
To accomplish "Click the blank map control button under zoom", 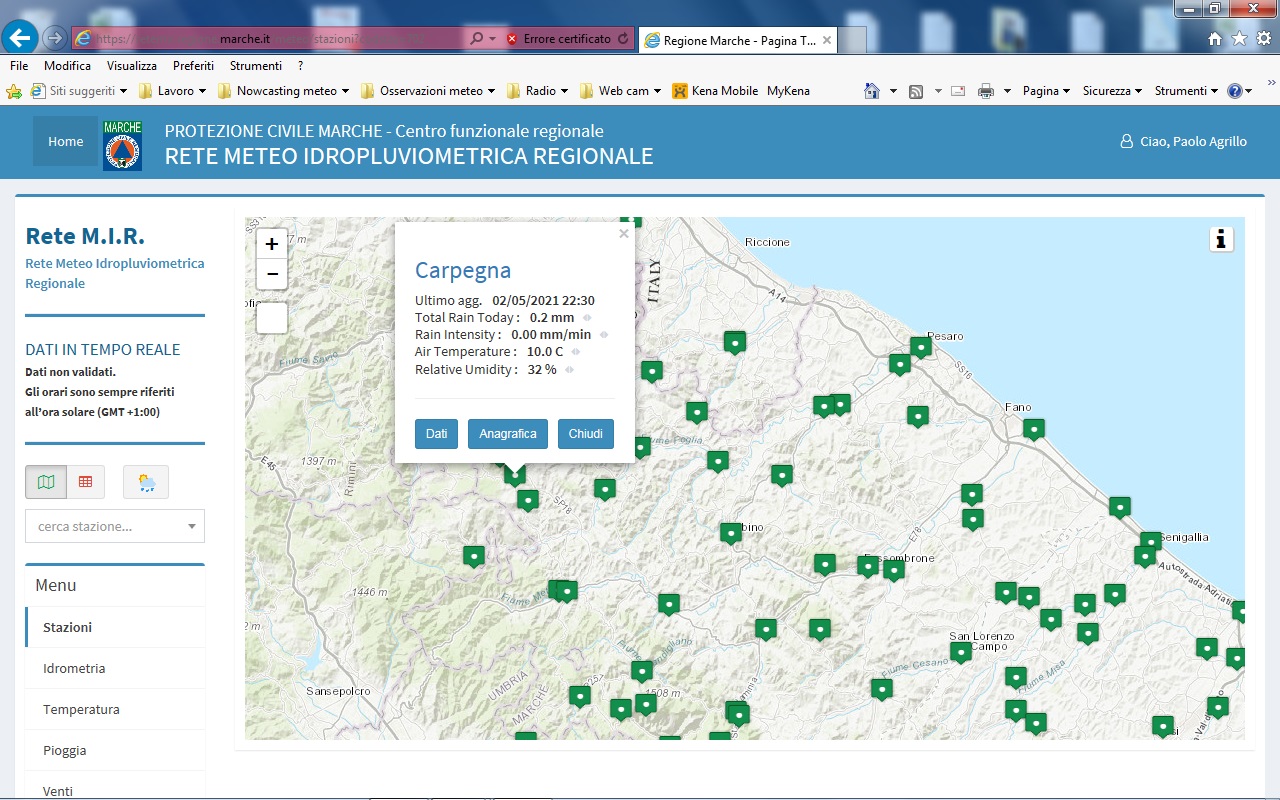I will click(272, 318).
